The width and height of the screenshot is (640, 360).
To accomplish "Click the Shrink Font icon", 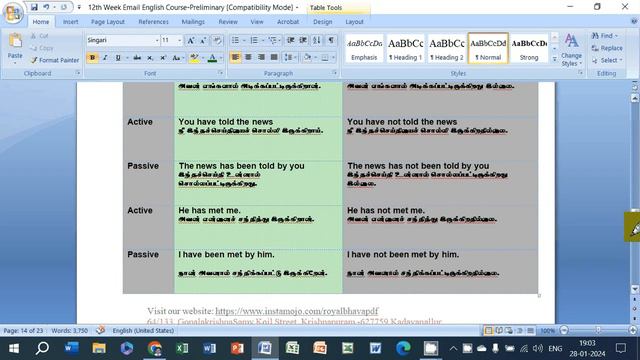I will point(203,40).
